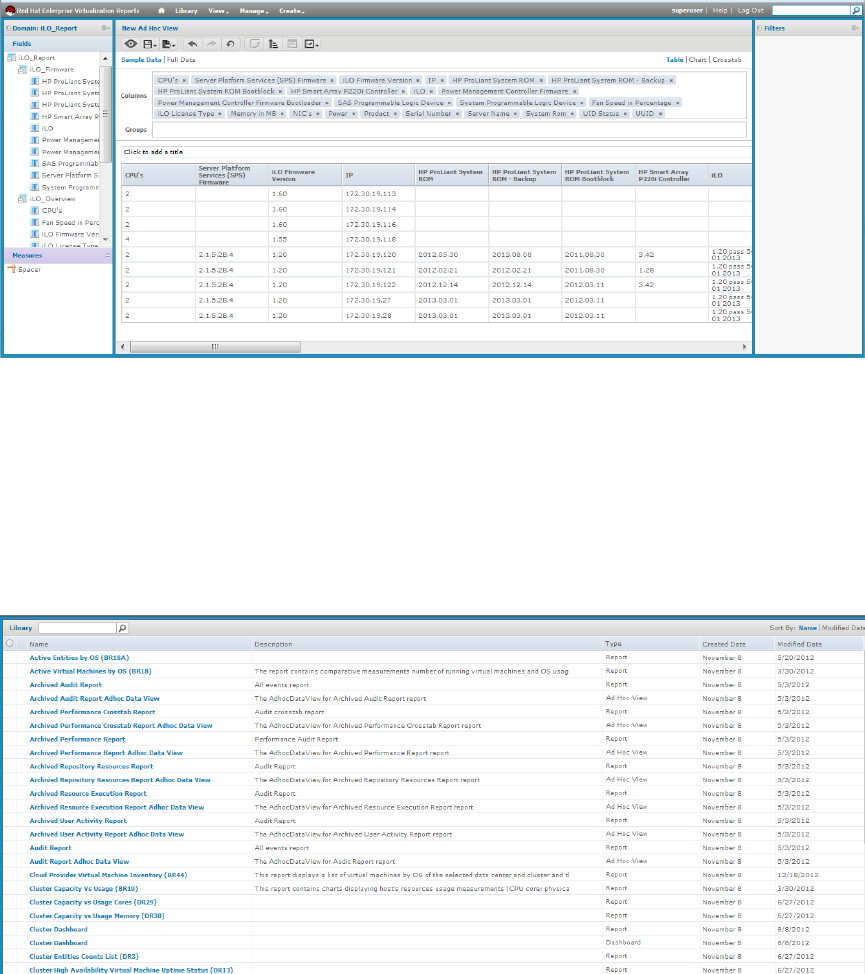The width and height of the screenshot is (865, 974).
Task: Click Help in the top bar
Action: pyautogui.click(x=720, y=11)
